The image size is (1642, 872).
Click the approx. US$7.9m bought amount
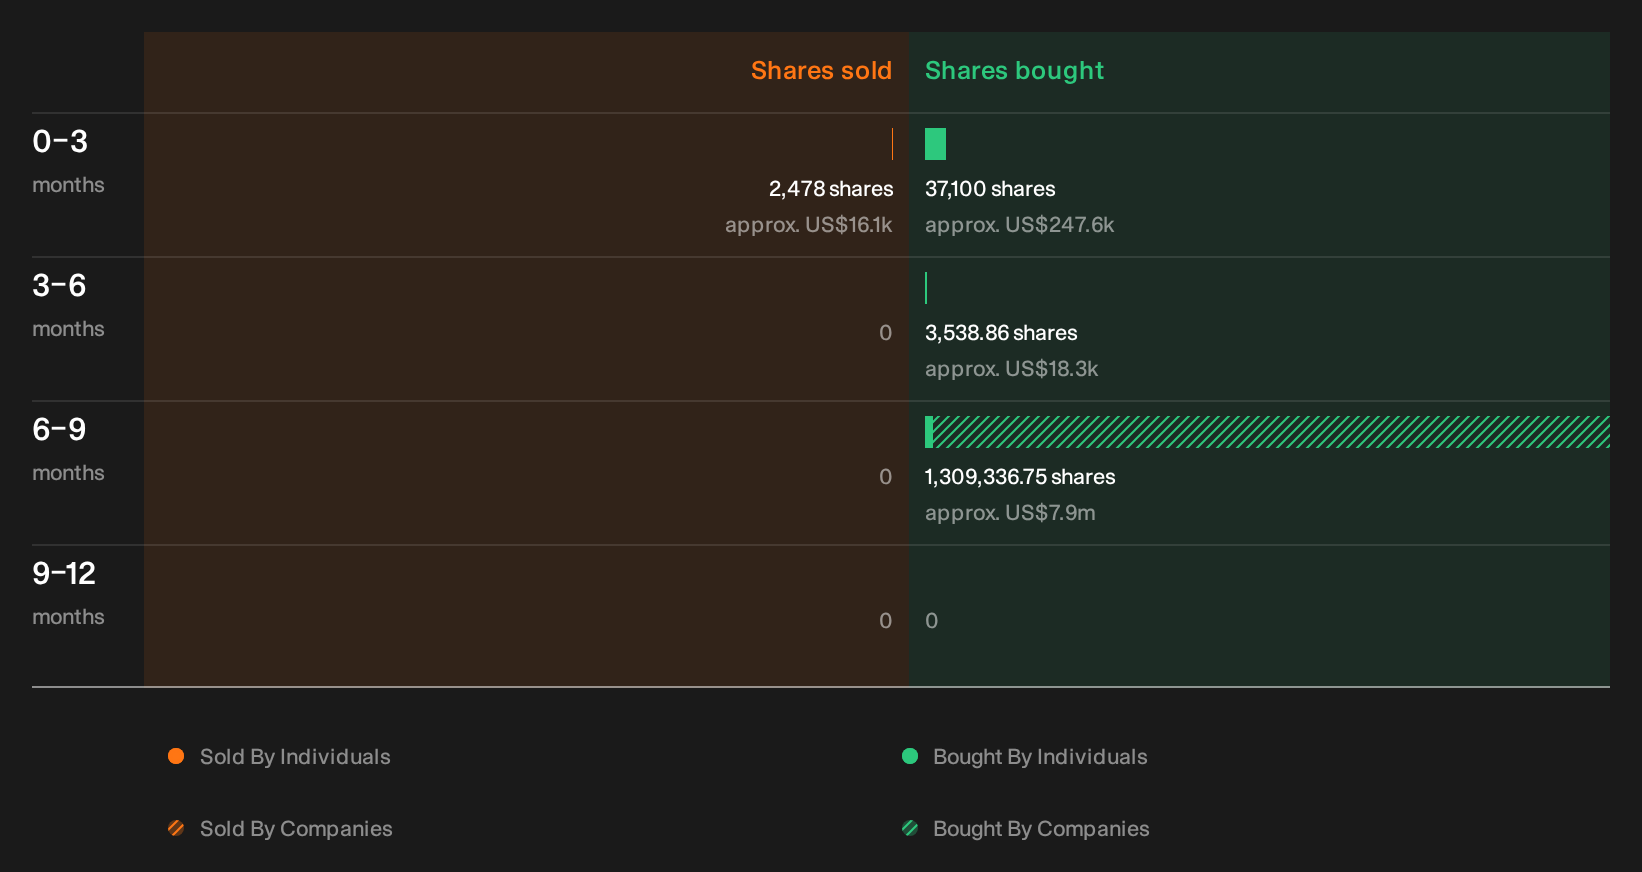click(1010, 513)
